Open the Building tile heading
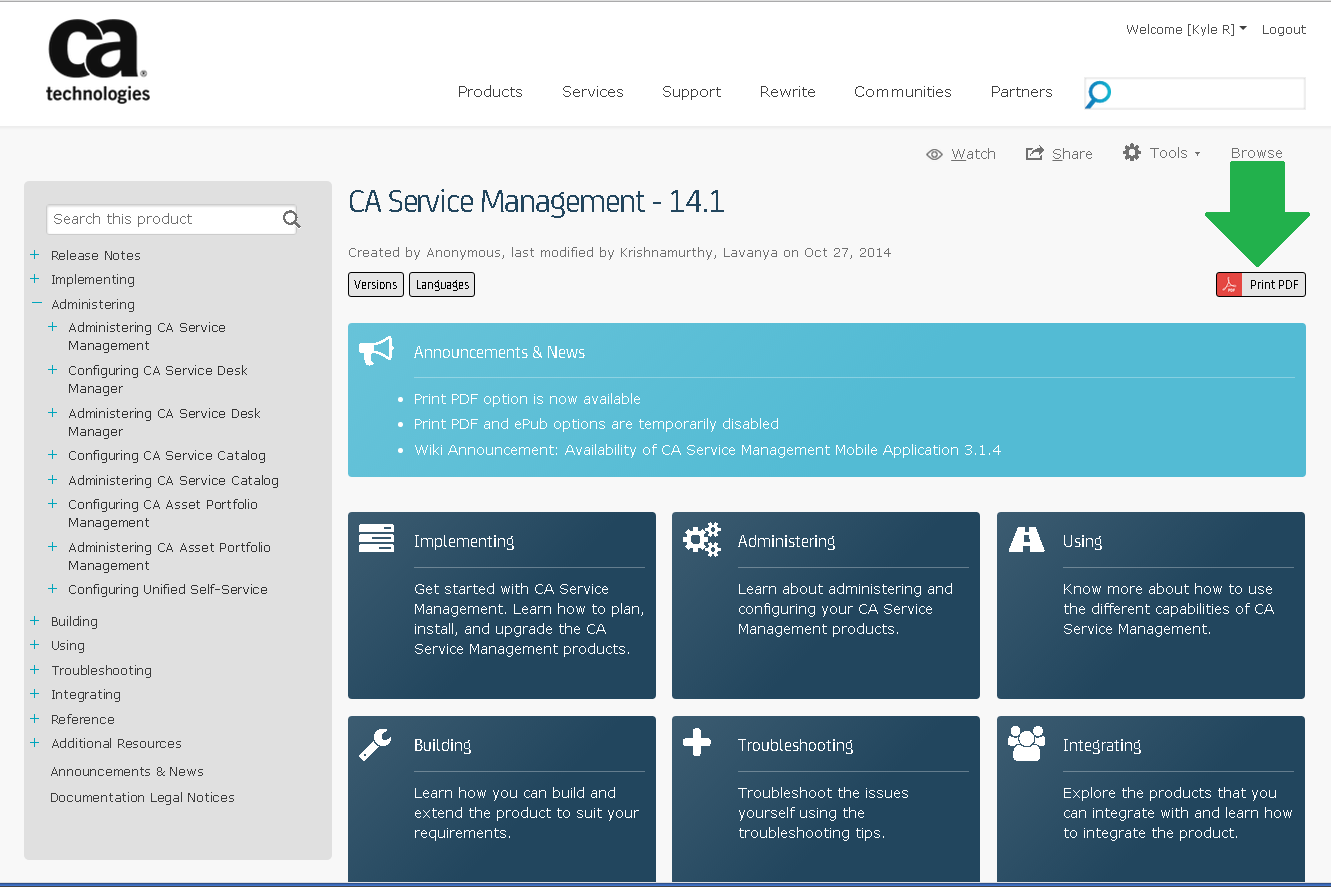 [442, 745]
